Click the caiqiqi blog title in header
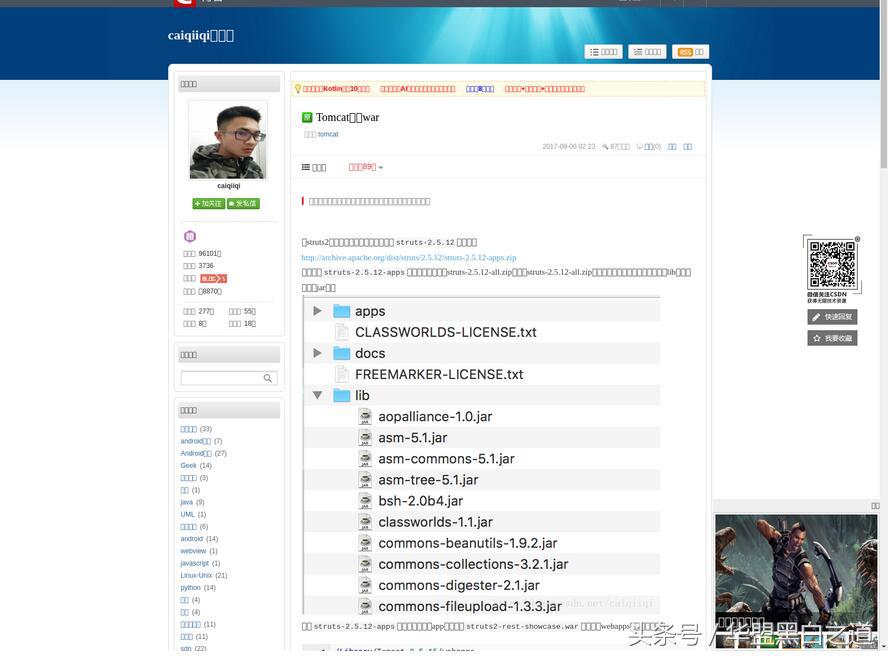This screenshot has height=656, width=889. (201, 35)
